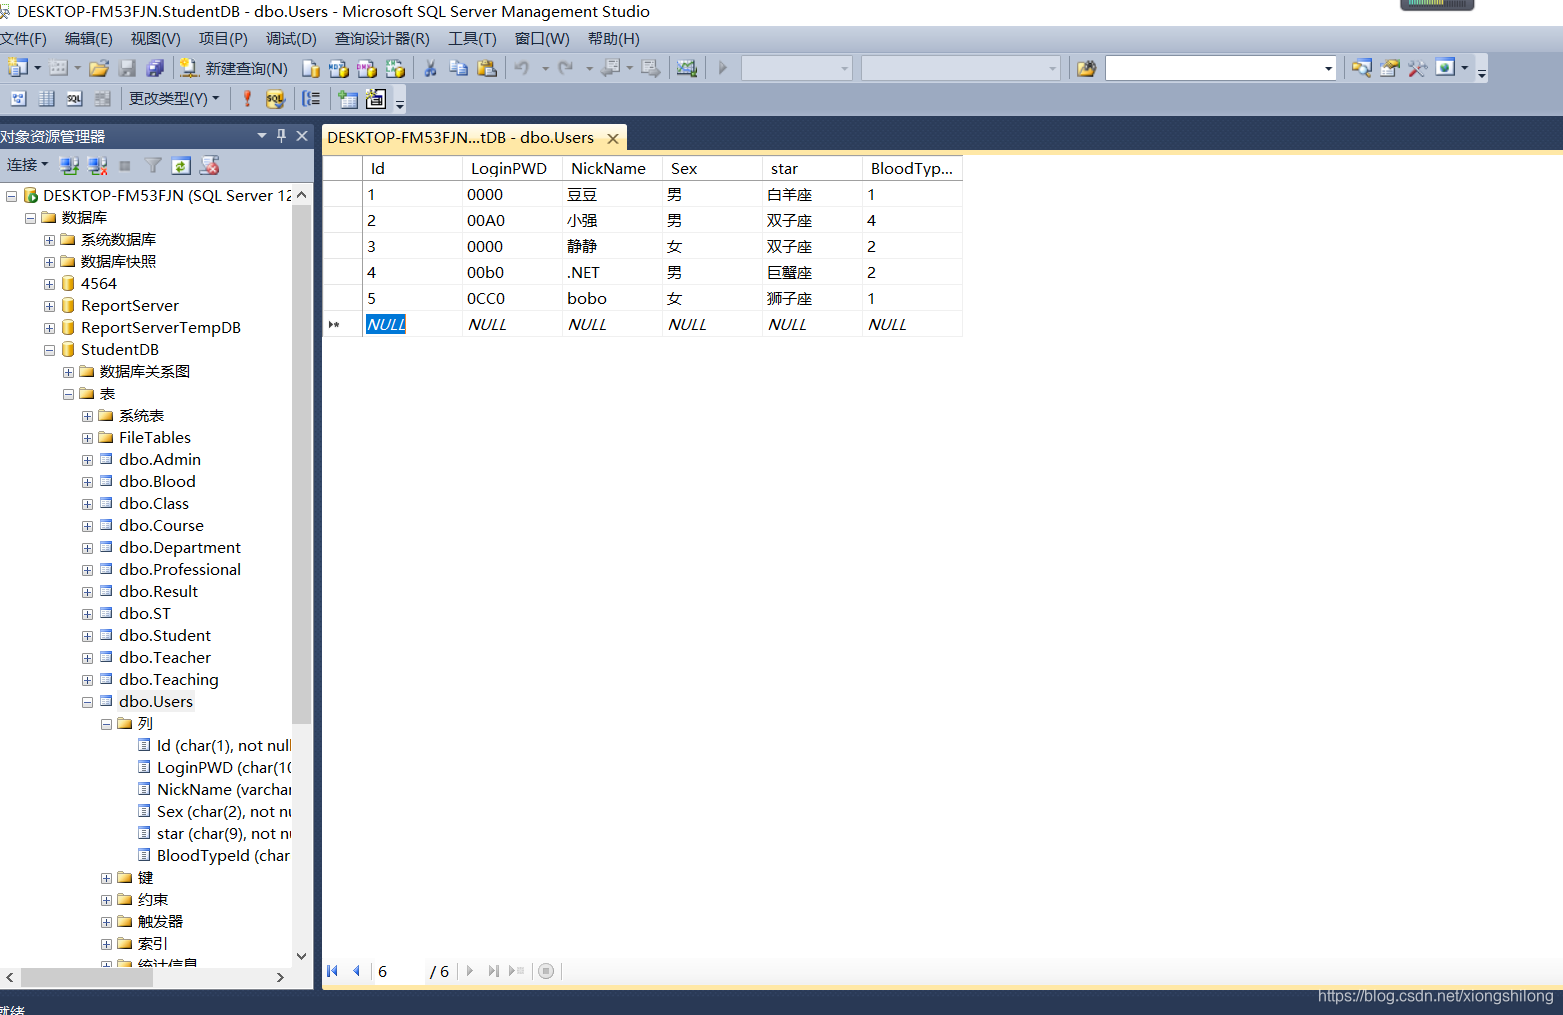Open the 编辑(E) menu
This screenshot has width=1563, height=1015.
point(89,39)
